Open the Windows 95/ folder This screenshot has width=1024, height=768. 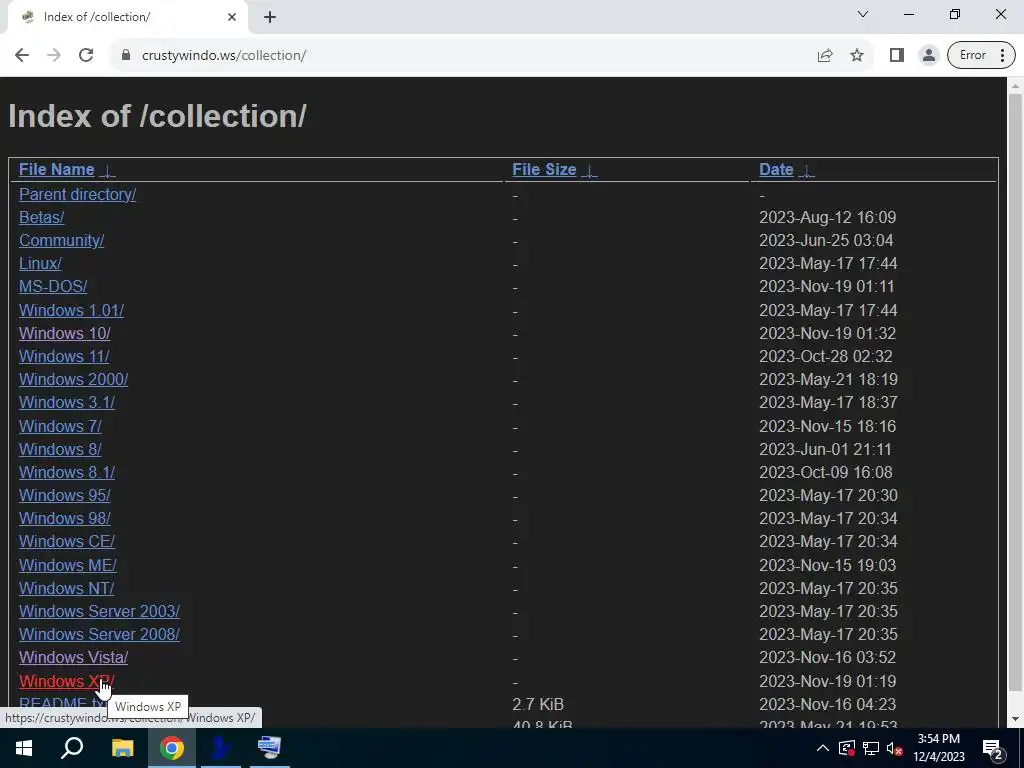(x=65, y=495)
